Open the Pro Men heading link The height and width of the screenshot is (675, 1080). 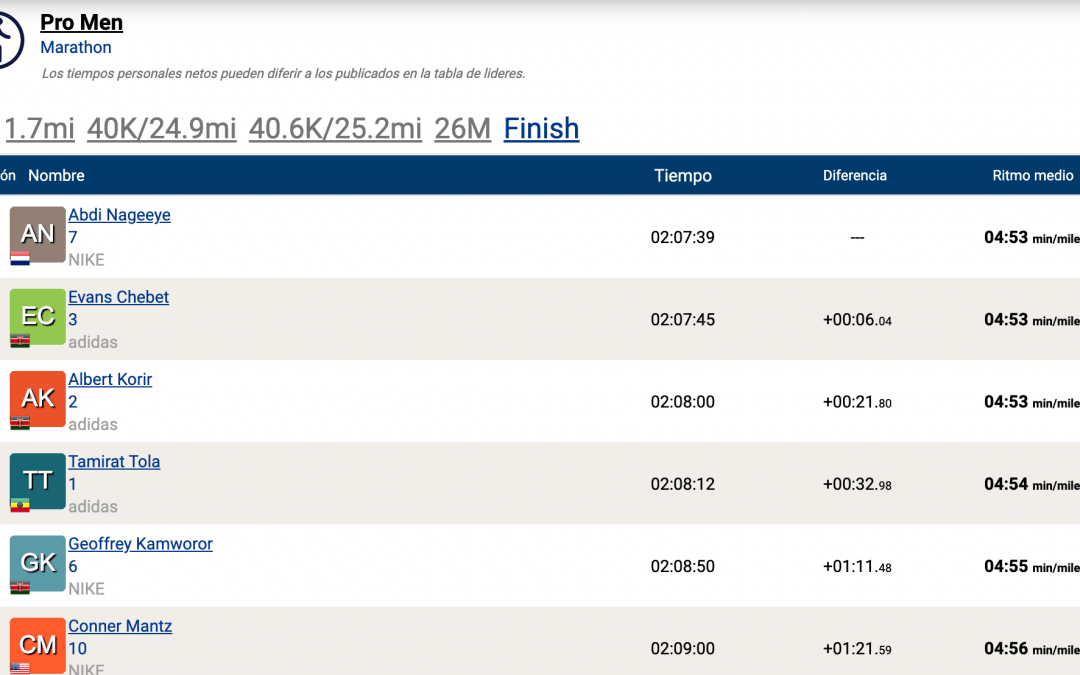82,22
